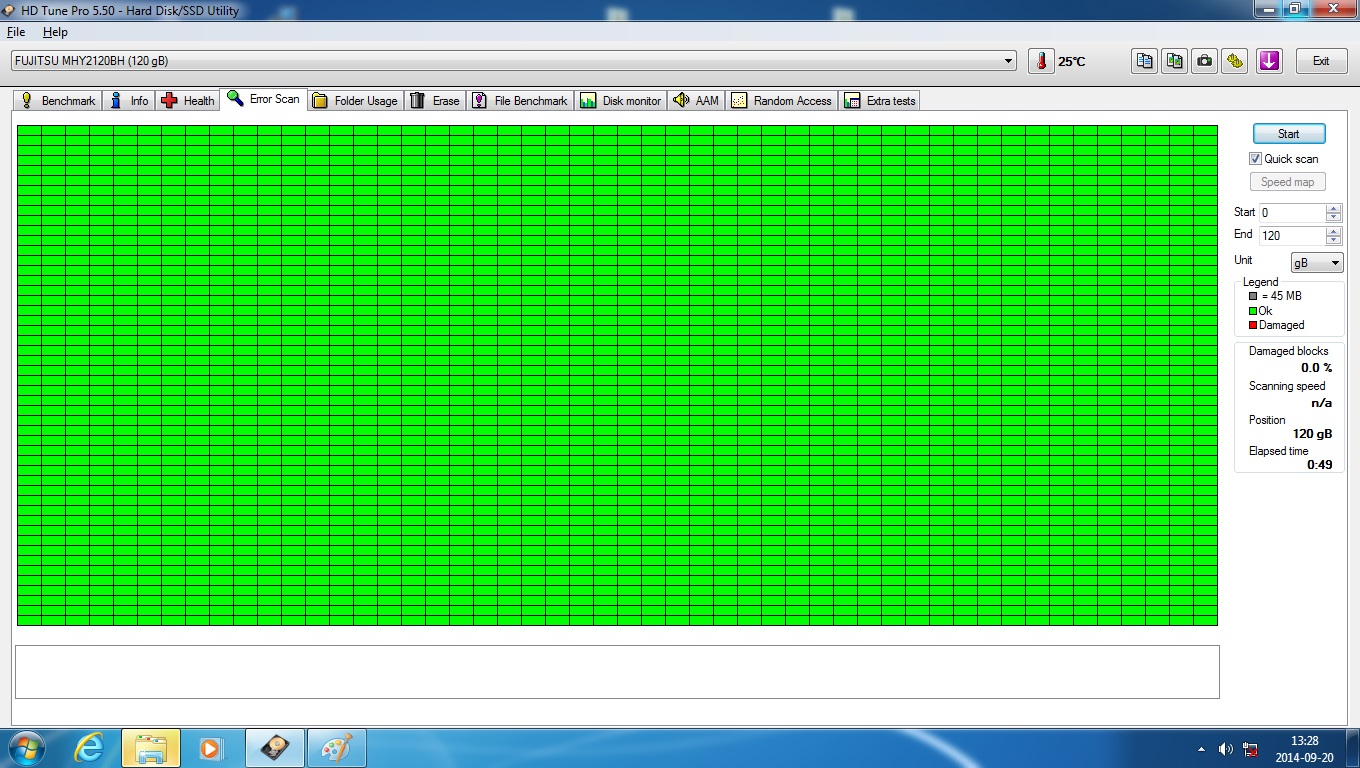Open the Help menu
Viewport: 1360px width, 768px height.
coord(55,32)
